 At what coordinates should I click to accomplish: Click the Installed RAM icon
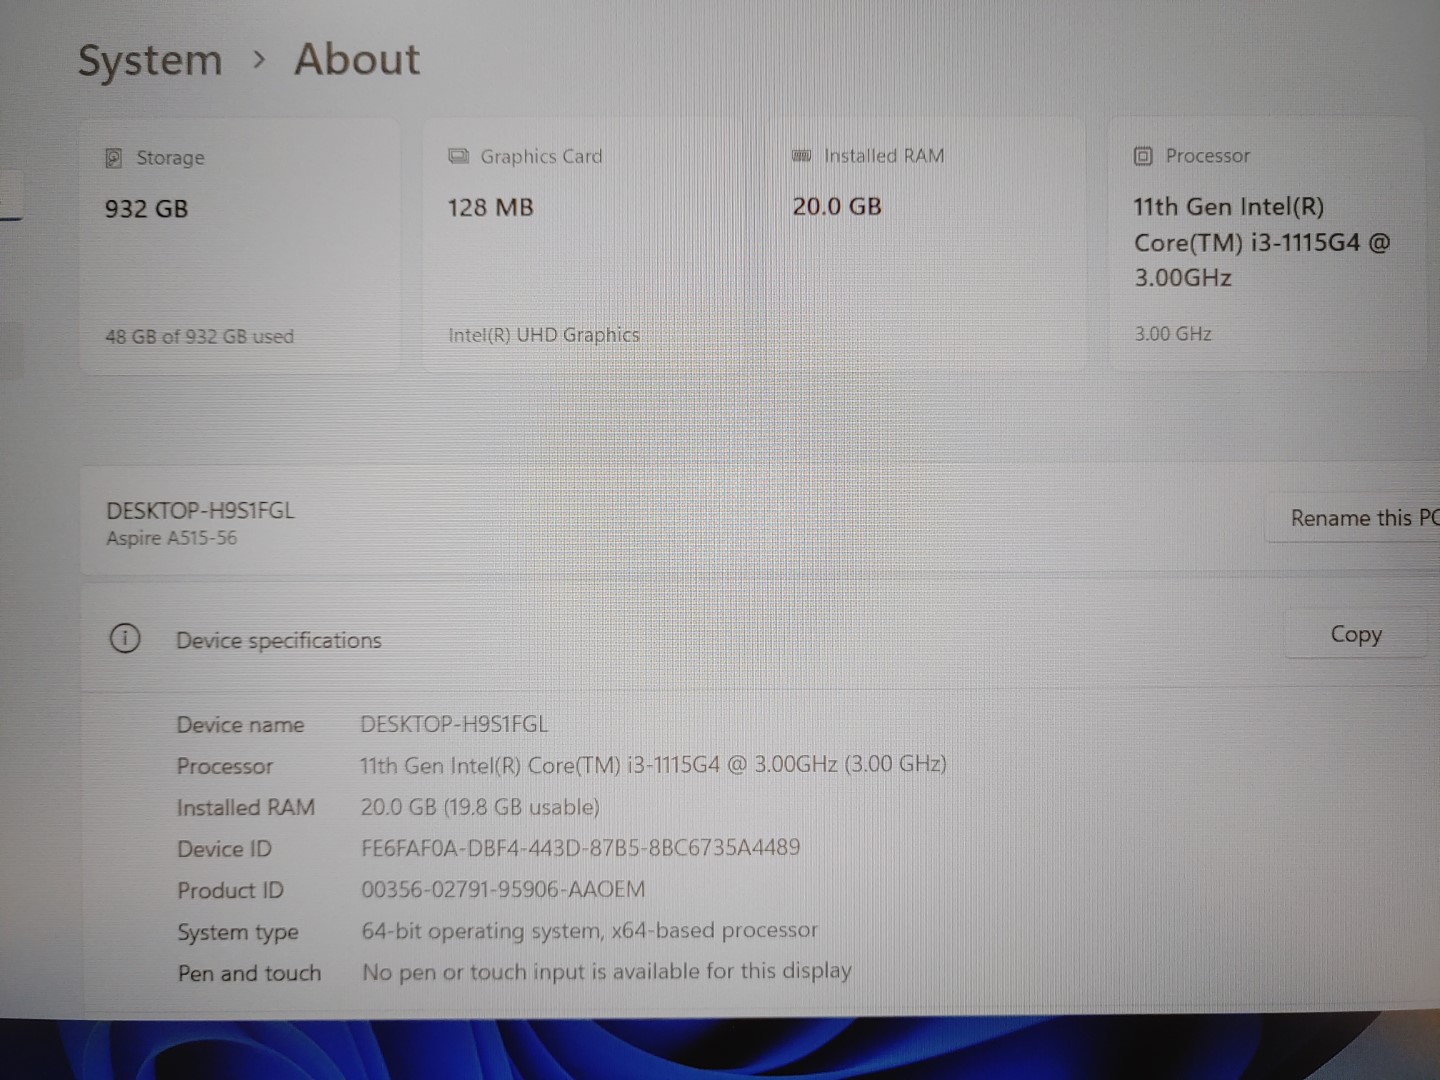(x=801, y=156)
